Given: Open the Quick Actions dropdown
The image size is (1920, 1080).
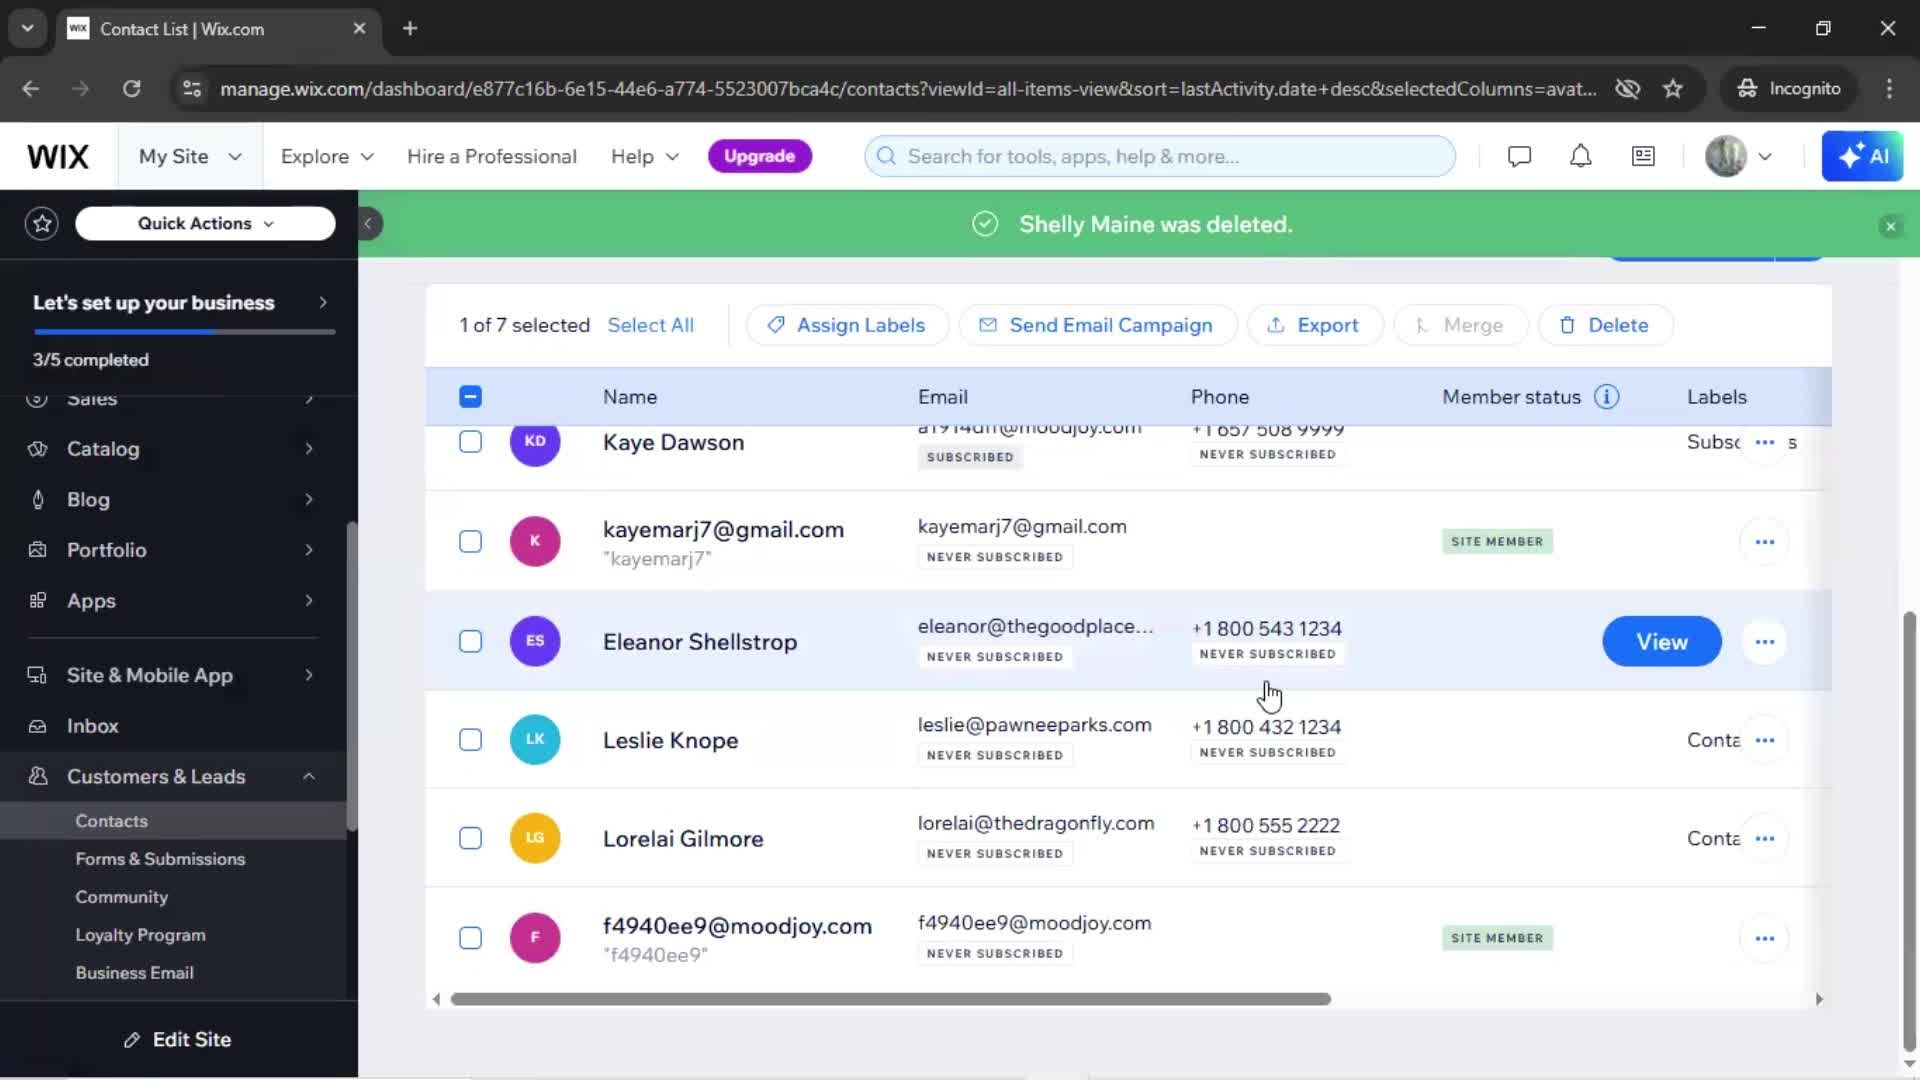Looking at the screenshot, I should point(205,223).
